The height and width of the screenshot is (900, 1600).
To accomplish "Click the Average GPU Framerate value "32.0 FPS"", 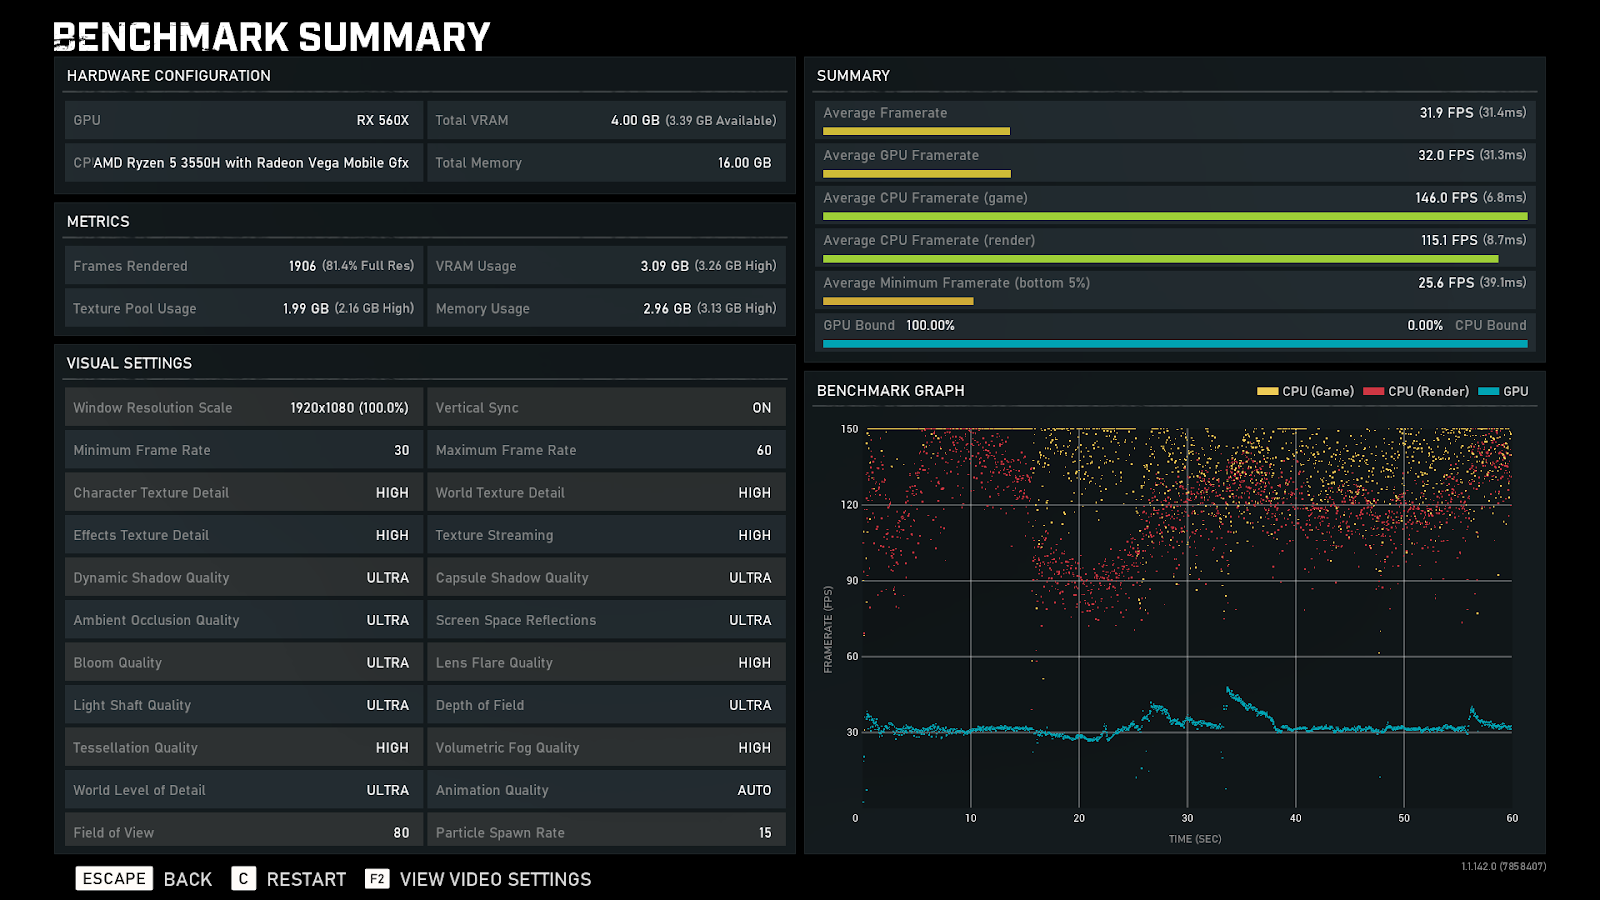I will click(1446, 156).
